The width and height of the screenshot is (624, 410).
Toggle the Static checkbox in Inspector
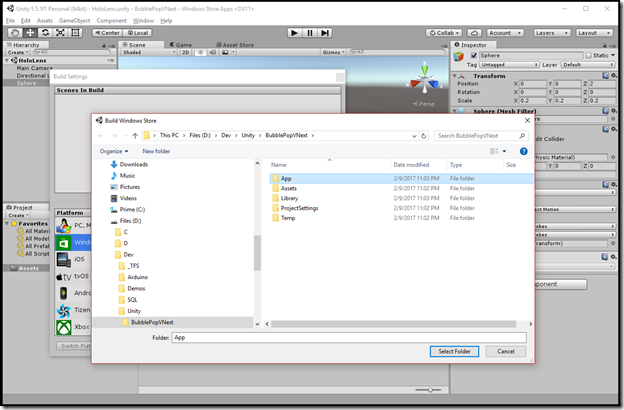(589, 55)
